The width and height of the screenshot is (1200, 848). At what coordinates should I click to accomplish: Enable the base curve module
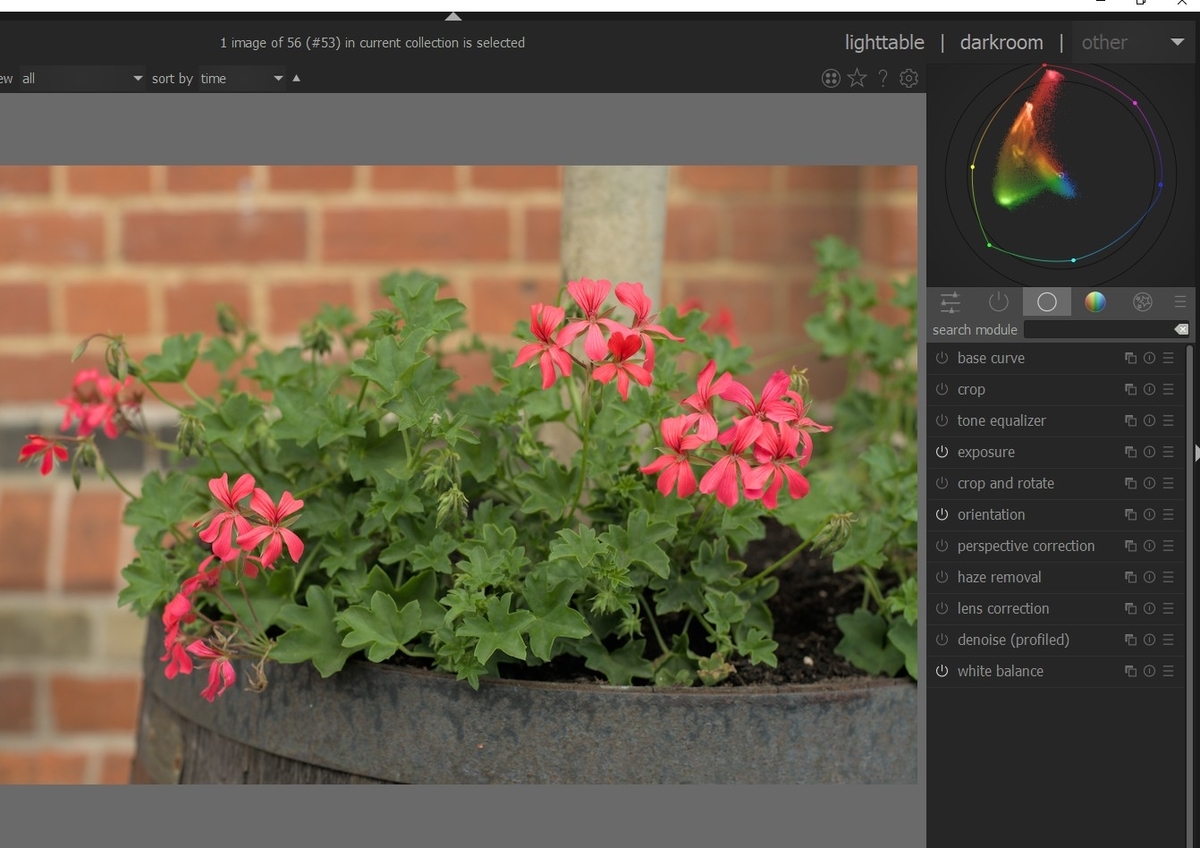pos(941,358)
